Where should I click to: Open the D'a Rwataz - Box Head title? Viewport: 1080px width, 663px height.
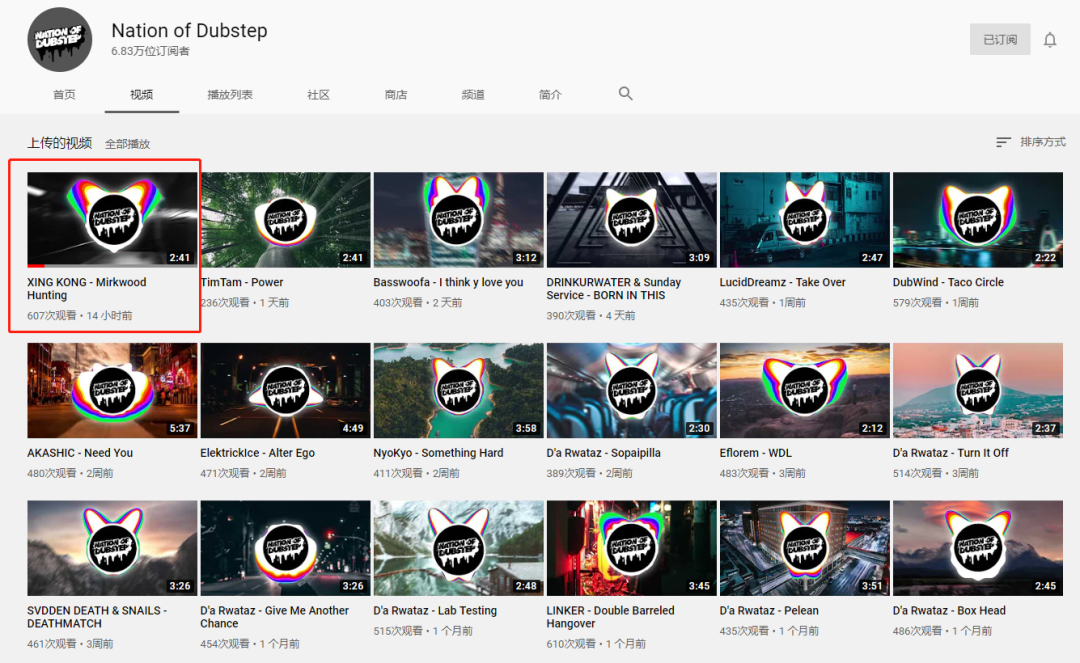[949, 611]
